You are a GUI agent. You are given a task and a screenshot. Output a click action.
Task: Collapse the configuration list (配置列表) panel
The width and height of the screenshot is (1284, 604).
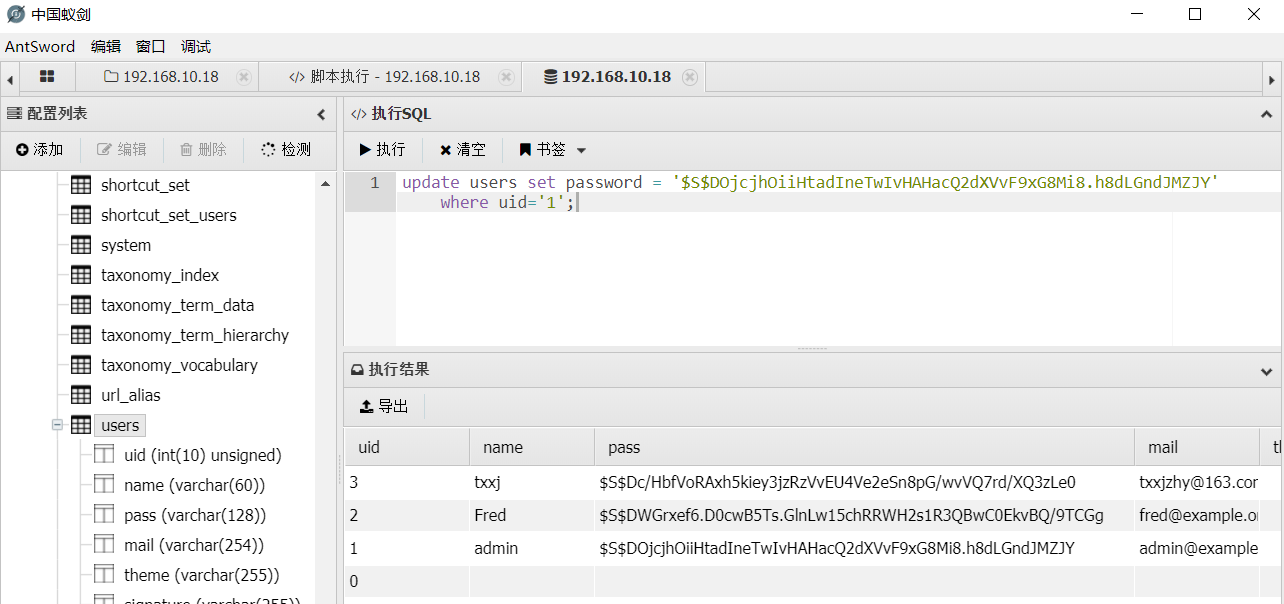tap(321, 115)
